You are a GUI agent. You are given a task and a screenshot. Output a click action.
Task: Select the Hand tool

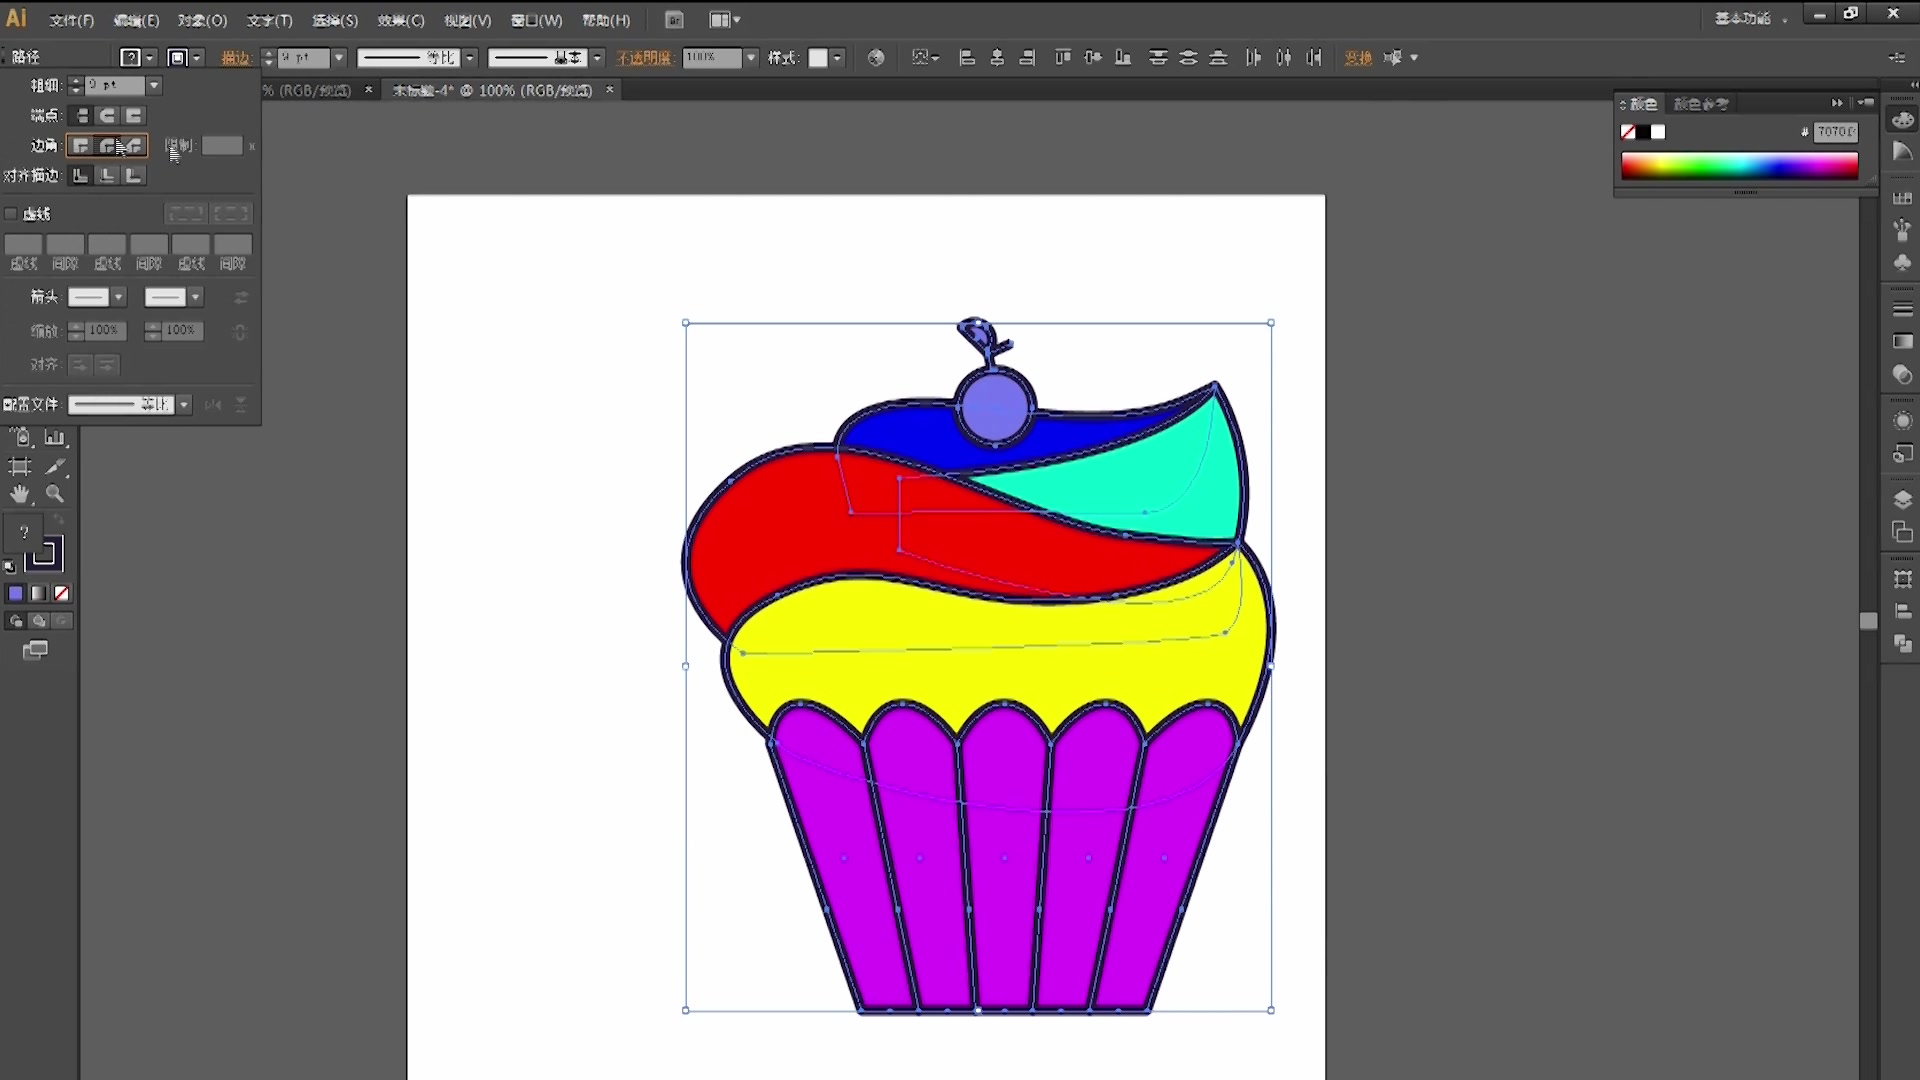(x=20, y=494)
